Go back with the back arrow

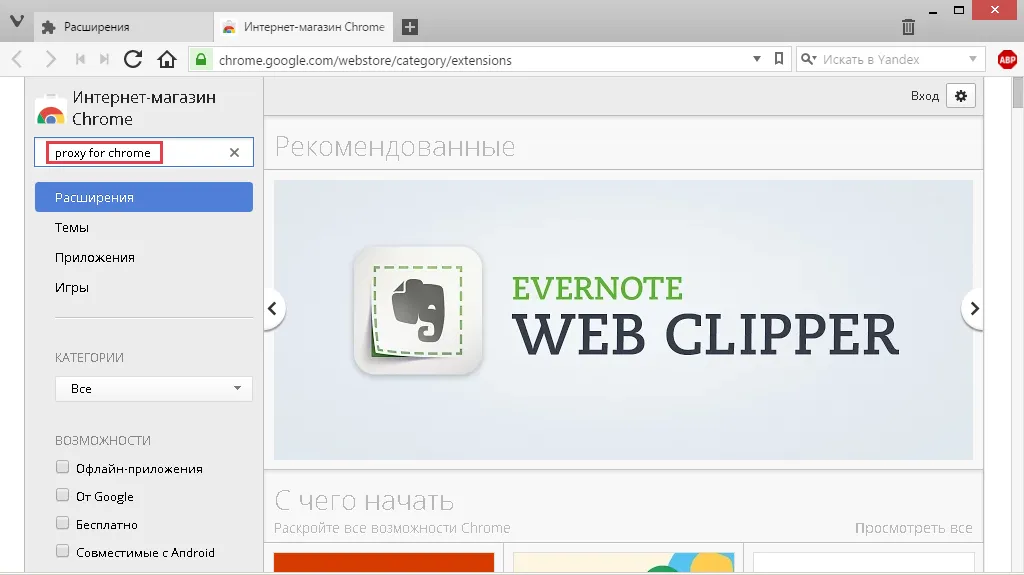pos(18,59)
